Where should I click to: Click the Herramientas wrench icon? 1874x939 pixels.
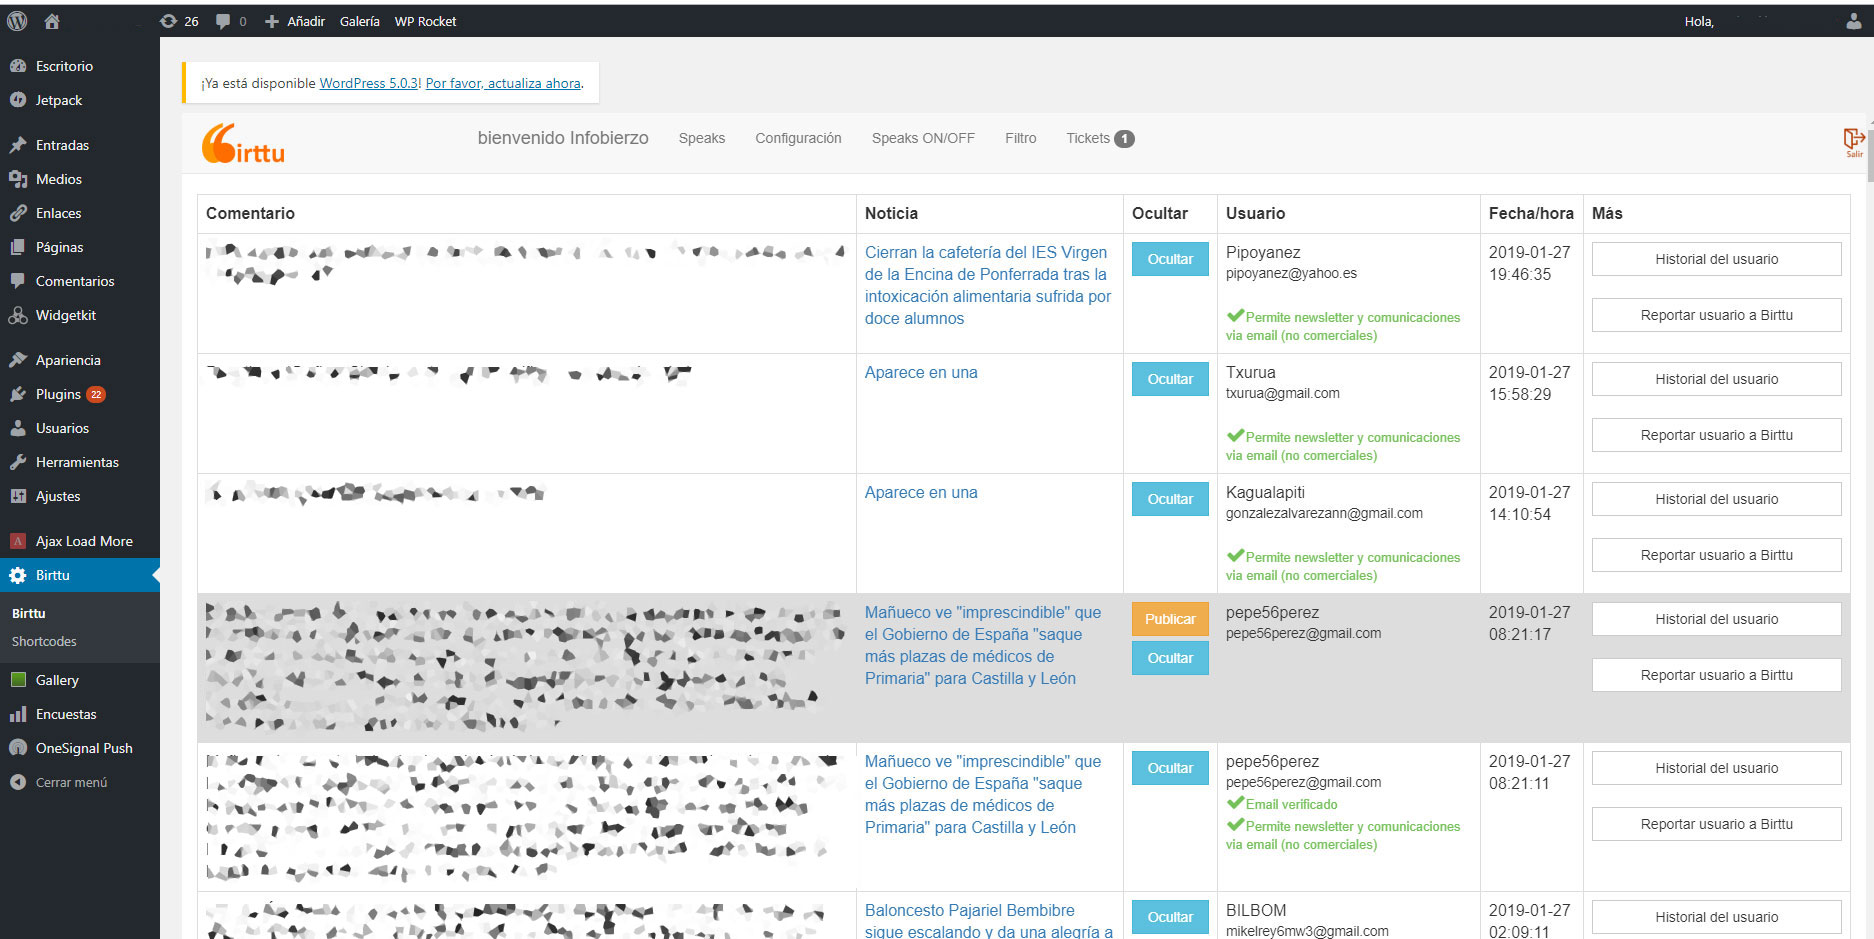(x=18, y=462)
